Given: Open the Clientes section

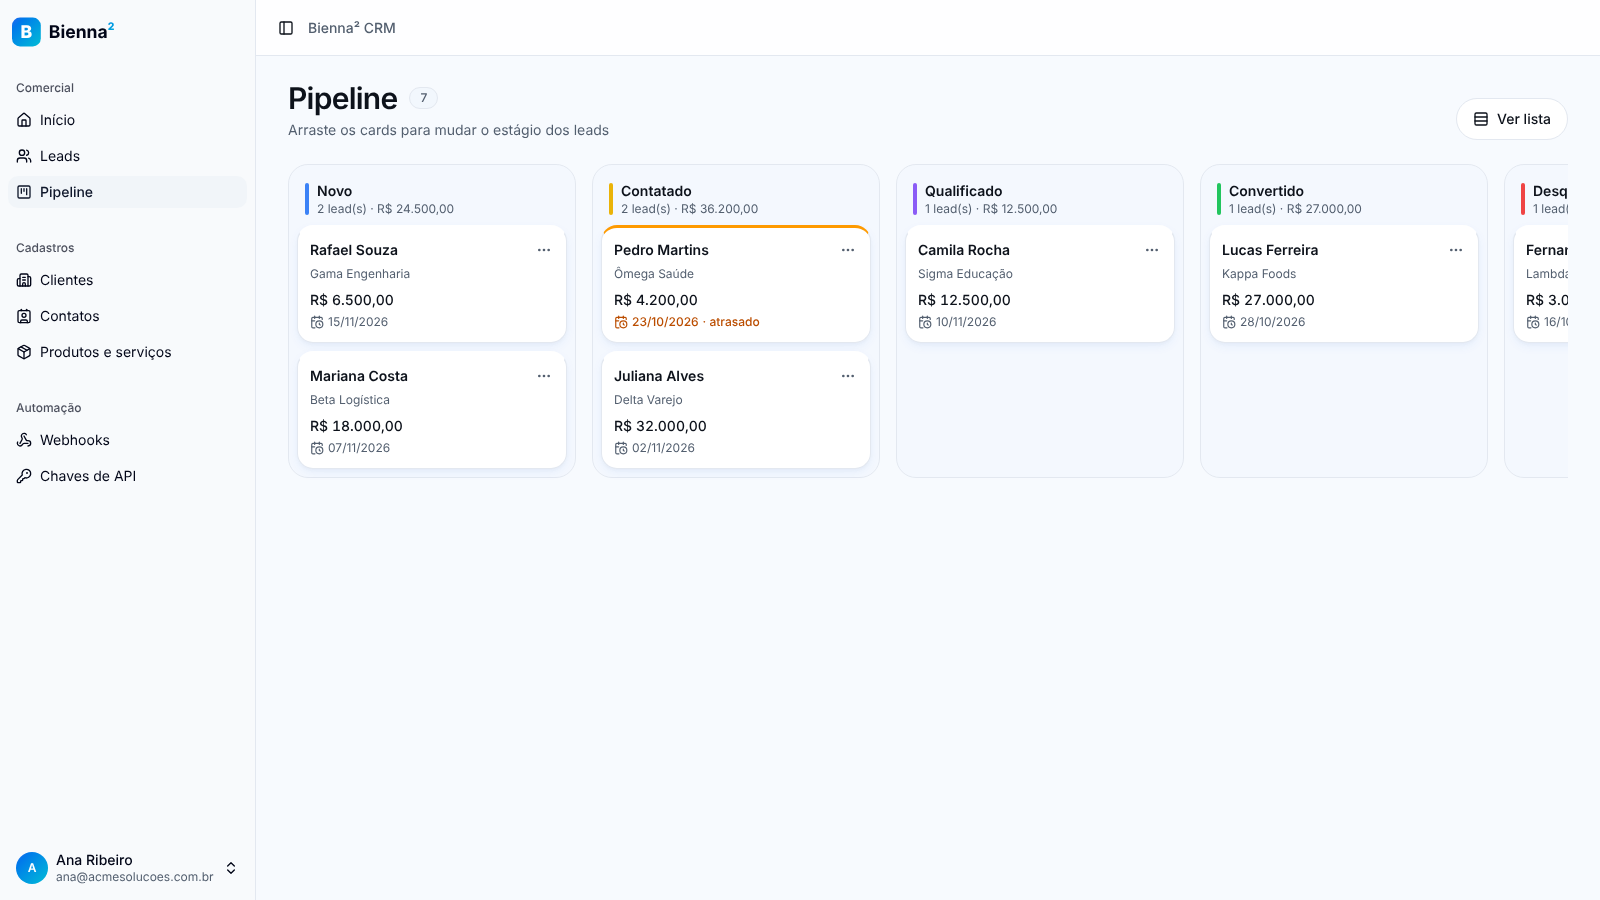Looking at the screenshot, I should [127, 280].
